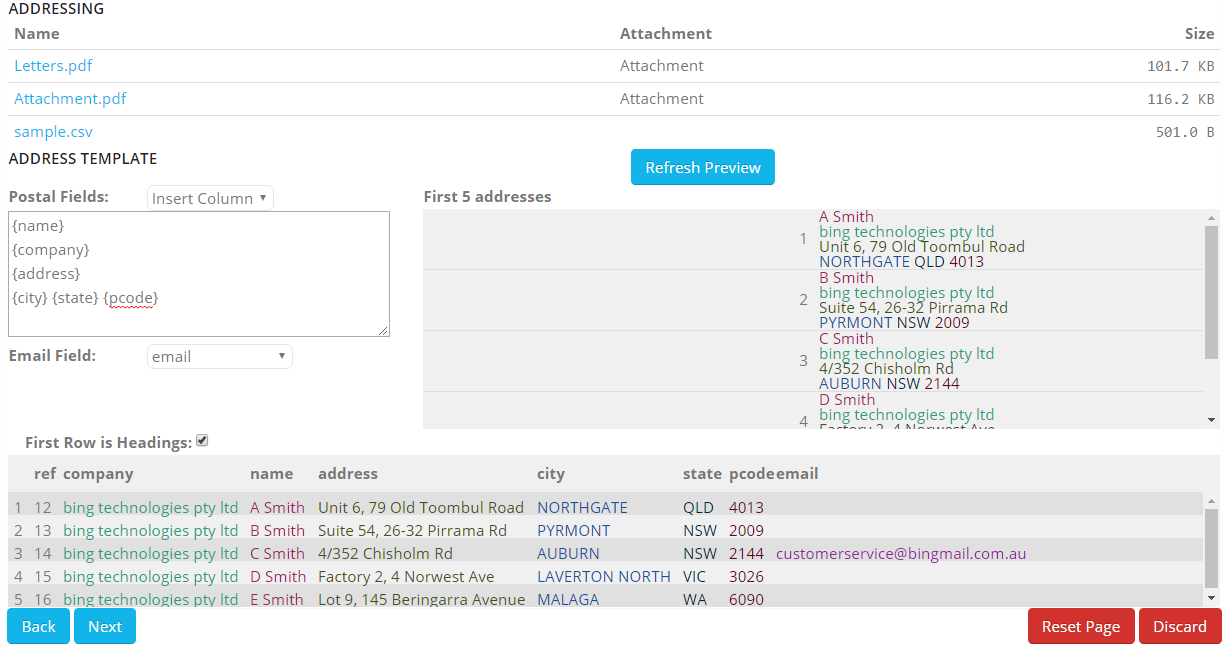Click the name column heading in data table
Screen dimensions: 1231x654
[x=272, y=474]
